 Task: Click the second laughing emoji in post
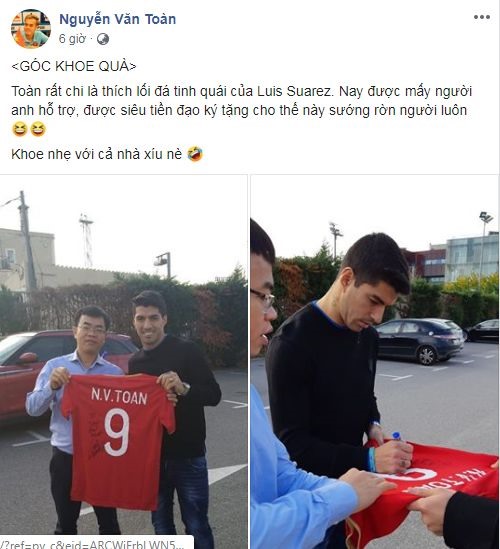pos(38,129)
